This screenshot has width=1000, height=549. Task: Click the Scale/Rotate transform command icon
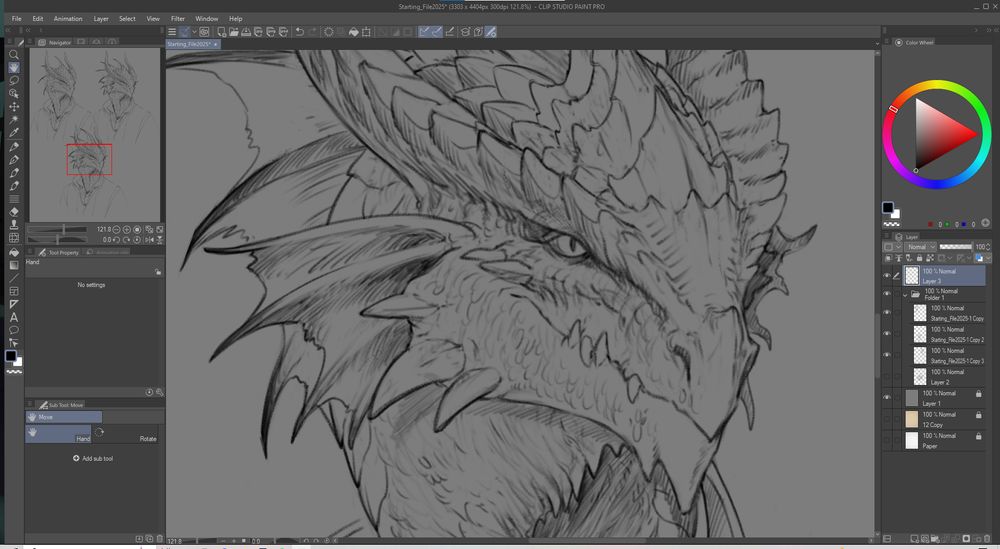pos(366,32)
